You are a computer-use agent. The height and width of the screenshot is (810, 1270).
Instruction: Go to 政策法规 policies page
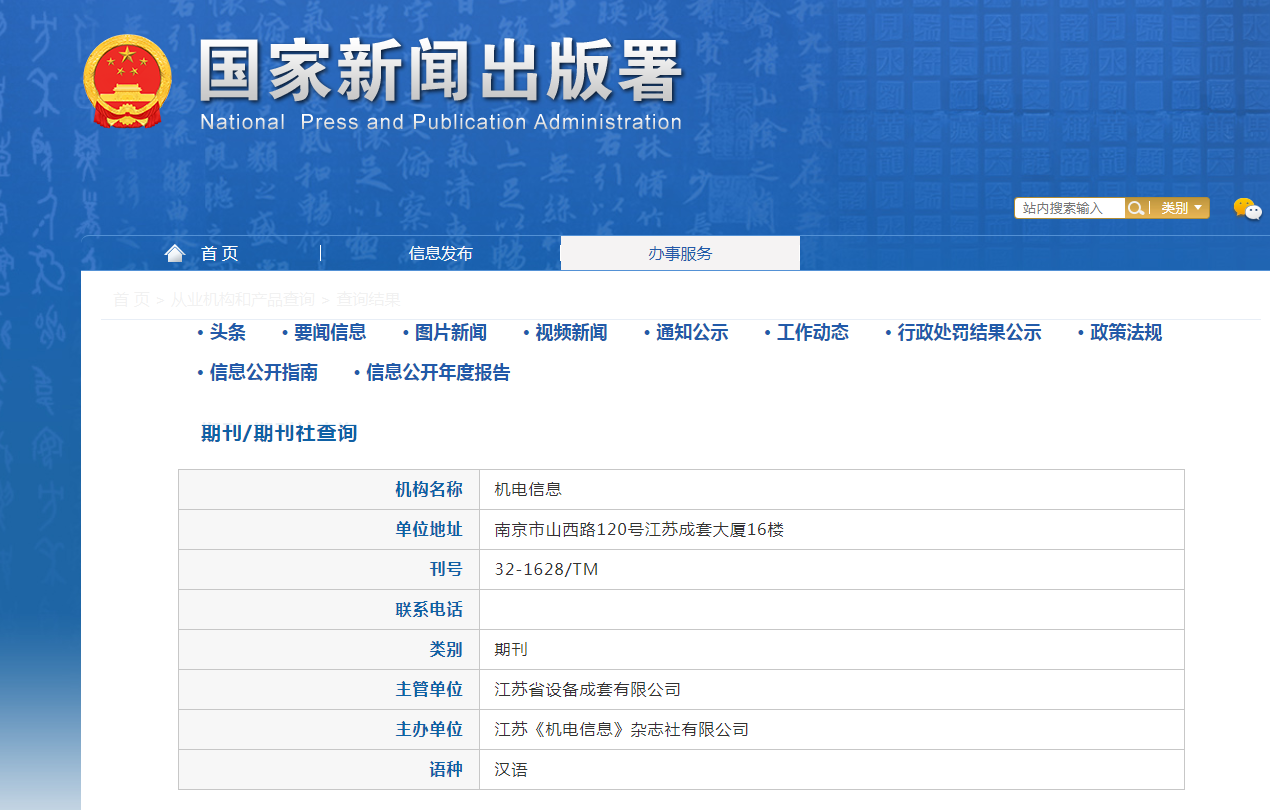tap(1125, 333)
